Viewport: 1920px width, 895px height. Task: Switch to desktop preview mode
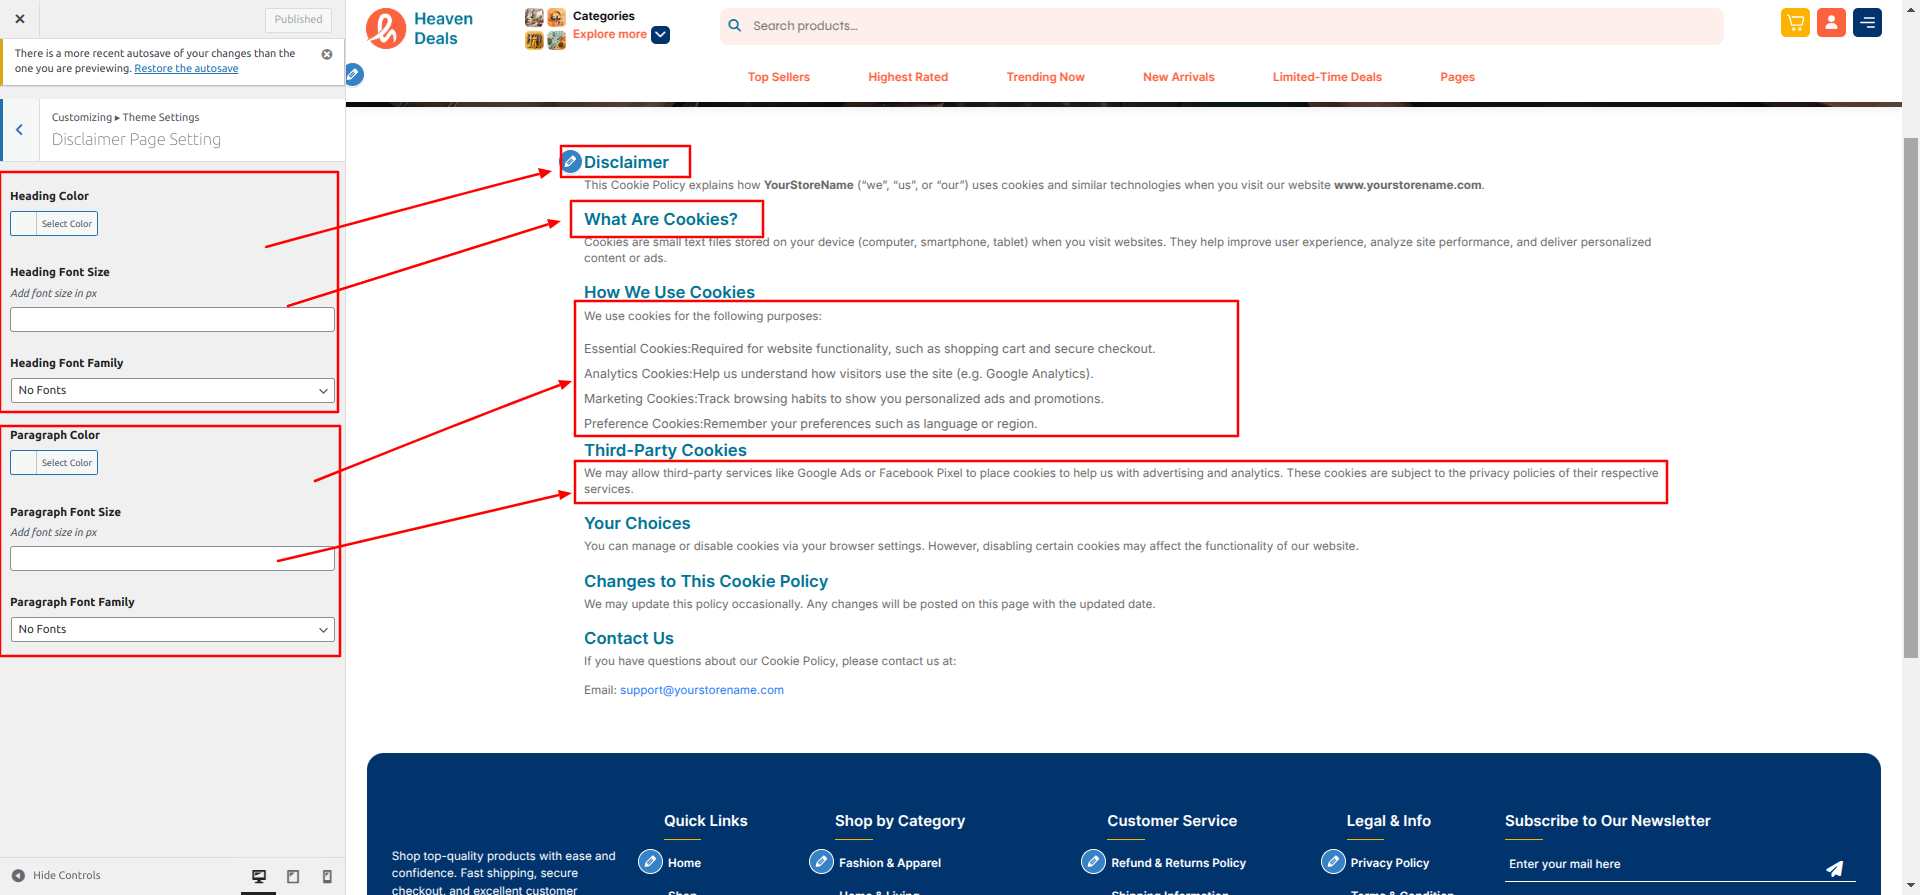point(259,876)
